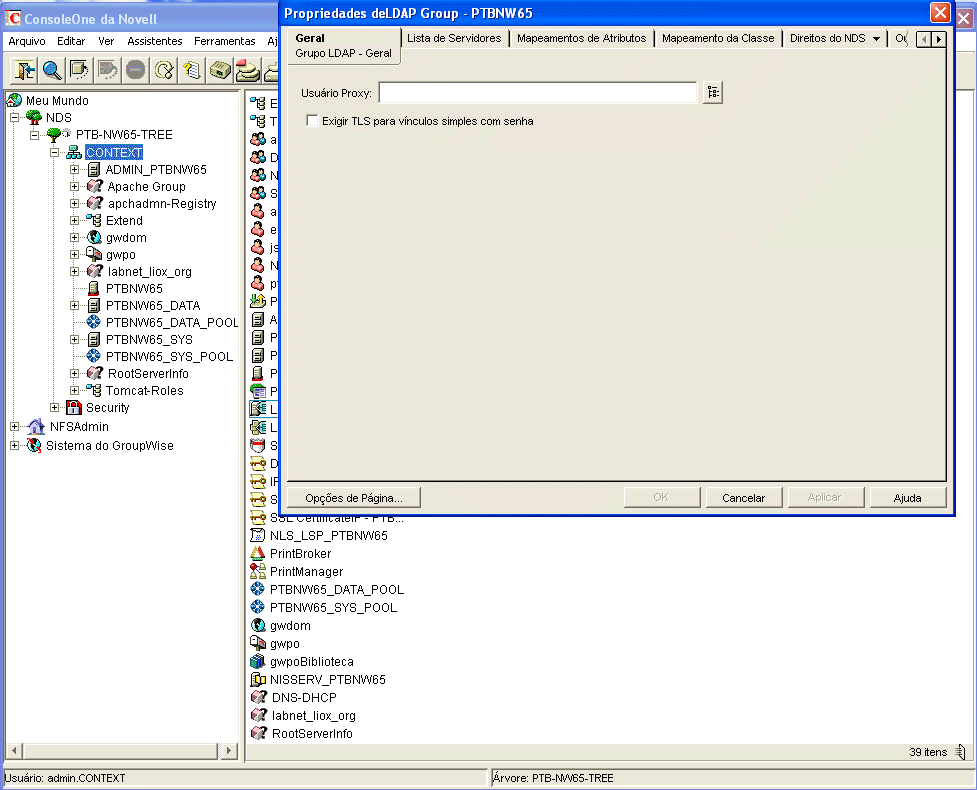The width and height of the screenshot is (977, 790).
Task: Expand the Tomcat-Roles node
Action: [75, 391]
